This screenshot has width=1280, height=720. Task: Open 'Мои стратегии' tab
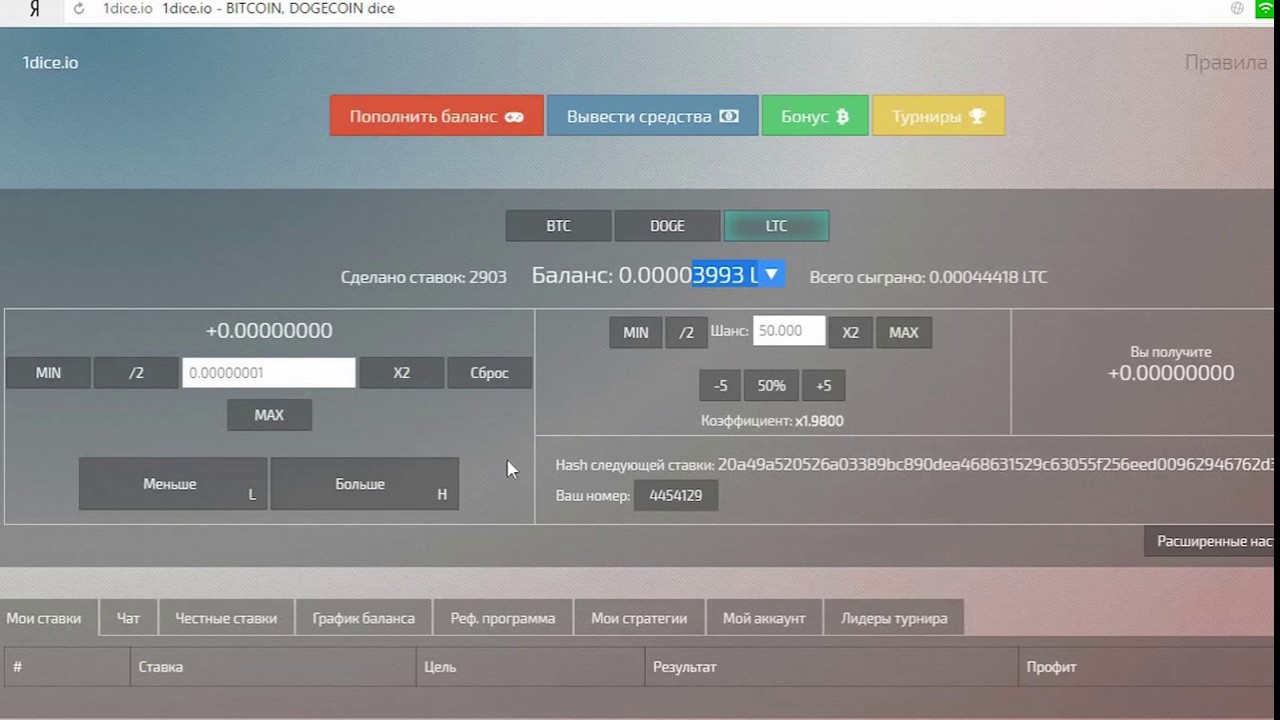[639, 618]
